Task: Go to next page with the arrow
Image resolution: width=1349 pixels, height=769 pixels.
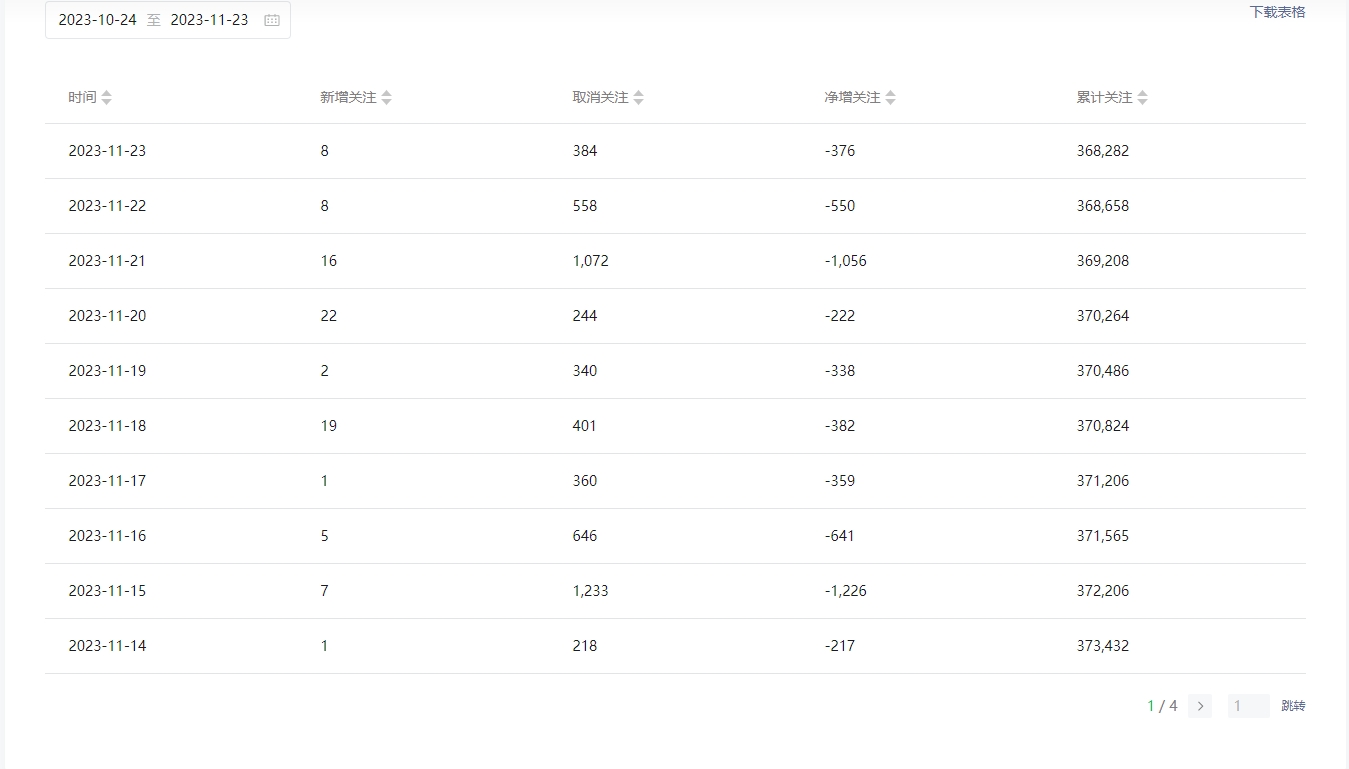Action: click(x=1200, y=706)
